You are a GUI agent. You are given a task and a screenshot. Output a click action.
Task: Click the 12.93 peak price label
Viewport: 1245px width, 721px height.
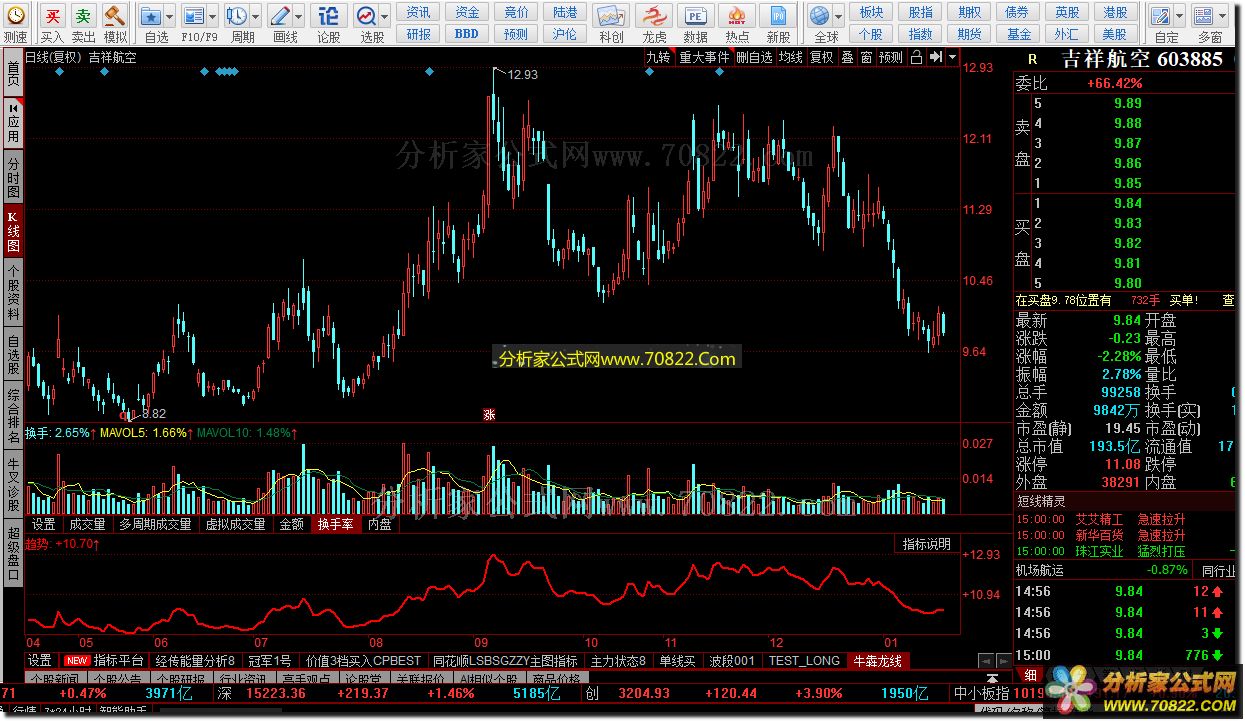(x=523, y=75)
